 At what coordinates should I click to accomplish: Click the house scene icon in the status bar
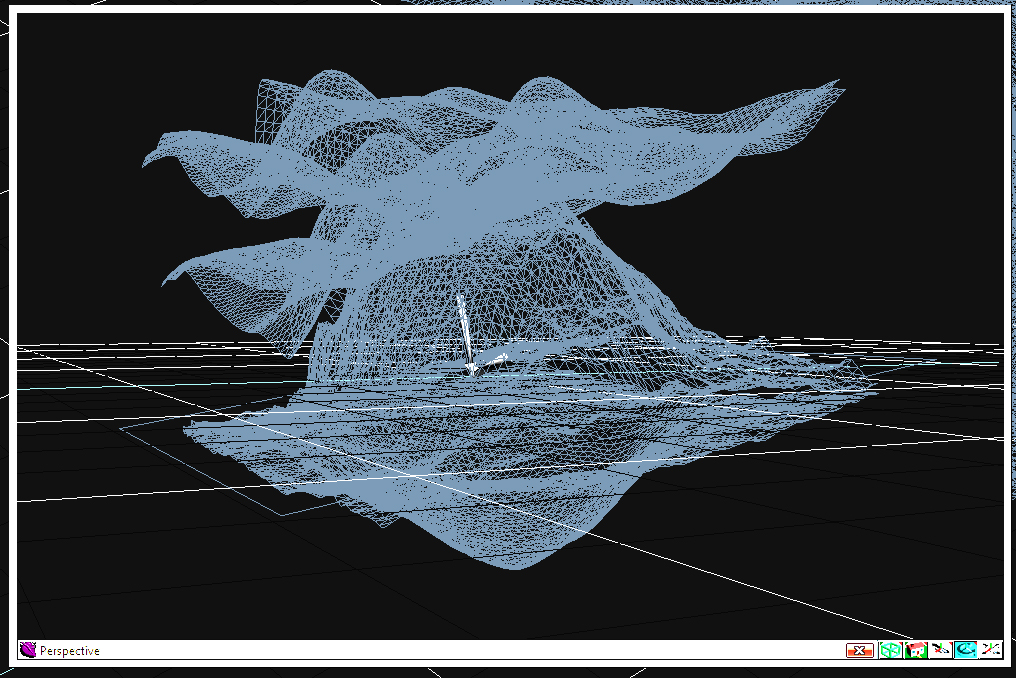[915, 649]
